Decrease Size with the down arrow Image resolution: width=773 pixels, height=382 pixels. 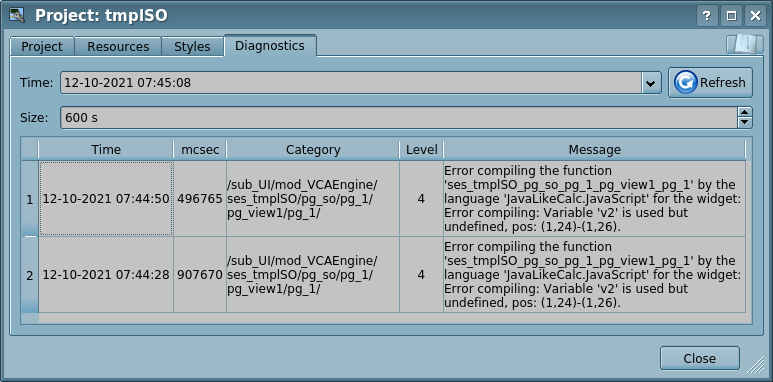coord(745,123)
